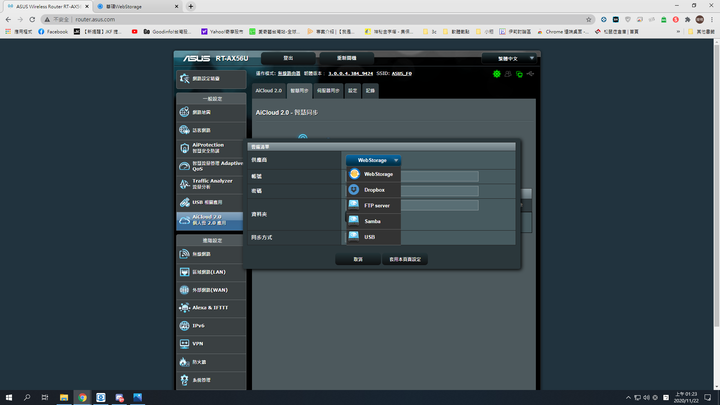
Task: Open the Facebook bookmark
Action: point(53,32)
